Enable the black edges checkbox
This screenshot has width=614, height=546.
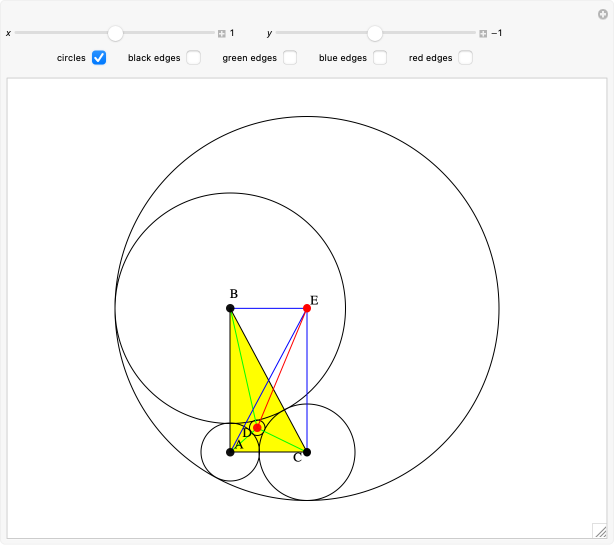(193, 58)
